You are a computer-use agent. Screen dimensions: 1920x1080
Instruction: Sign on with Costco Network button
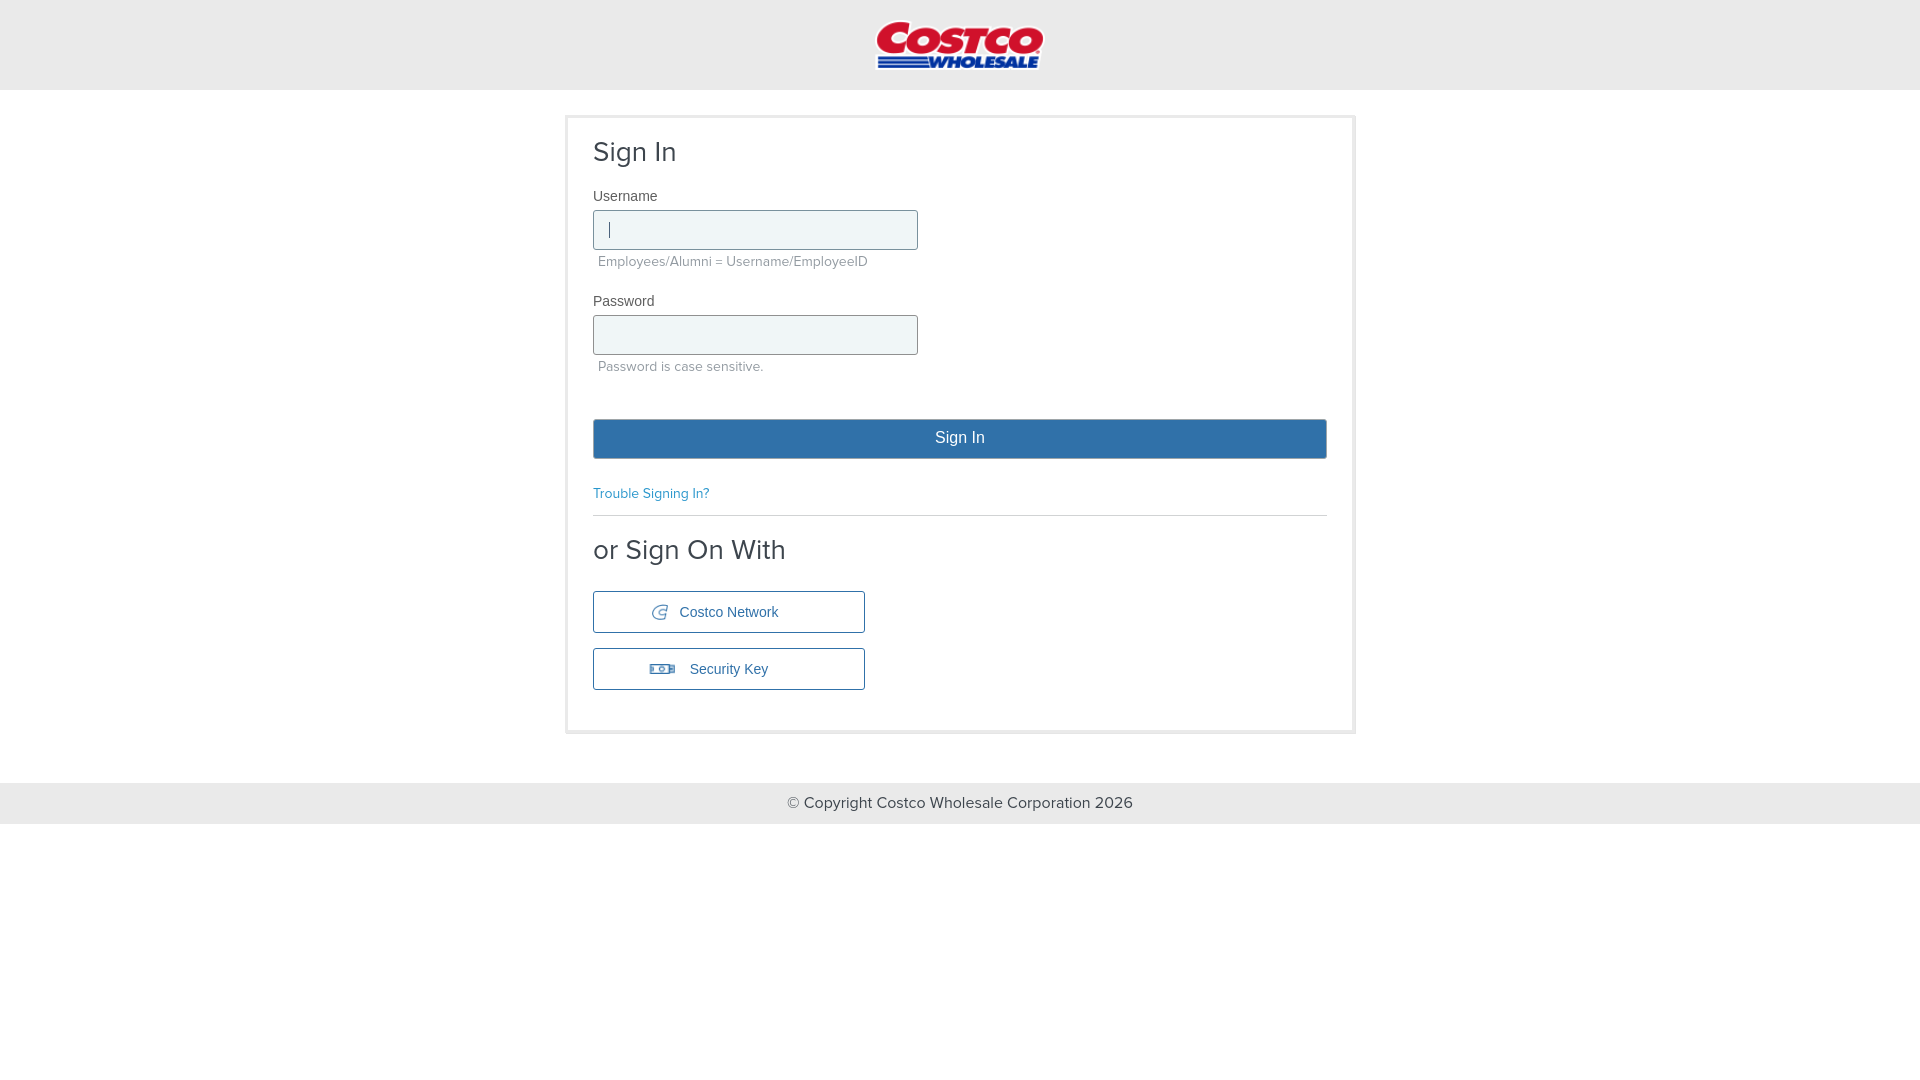coord(729,612)
